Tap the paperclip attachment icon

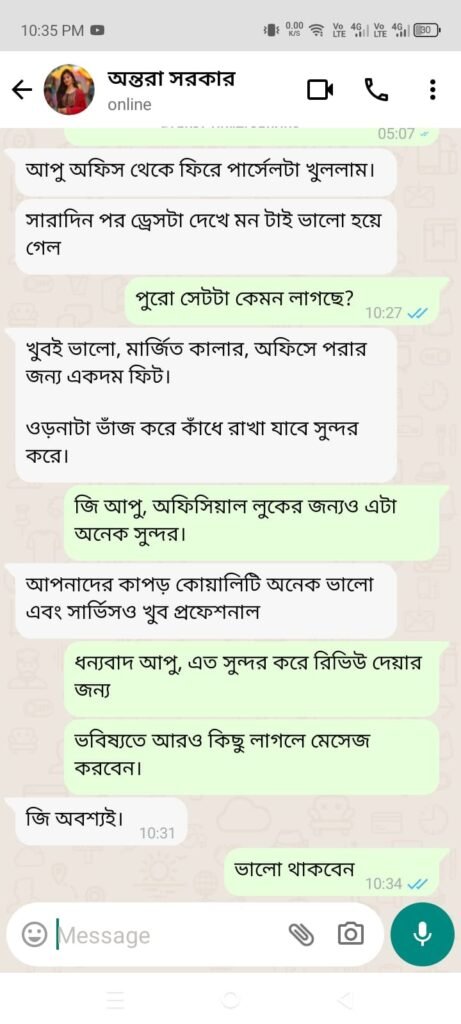301,935
